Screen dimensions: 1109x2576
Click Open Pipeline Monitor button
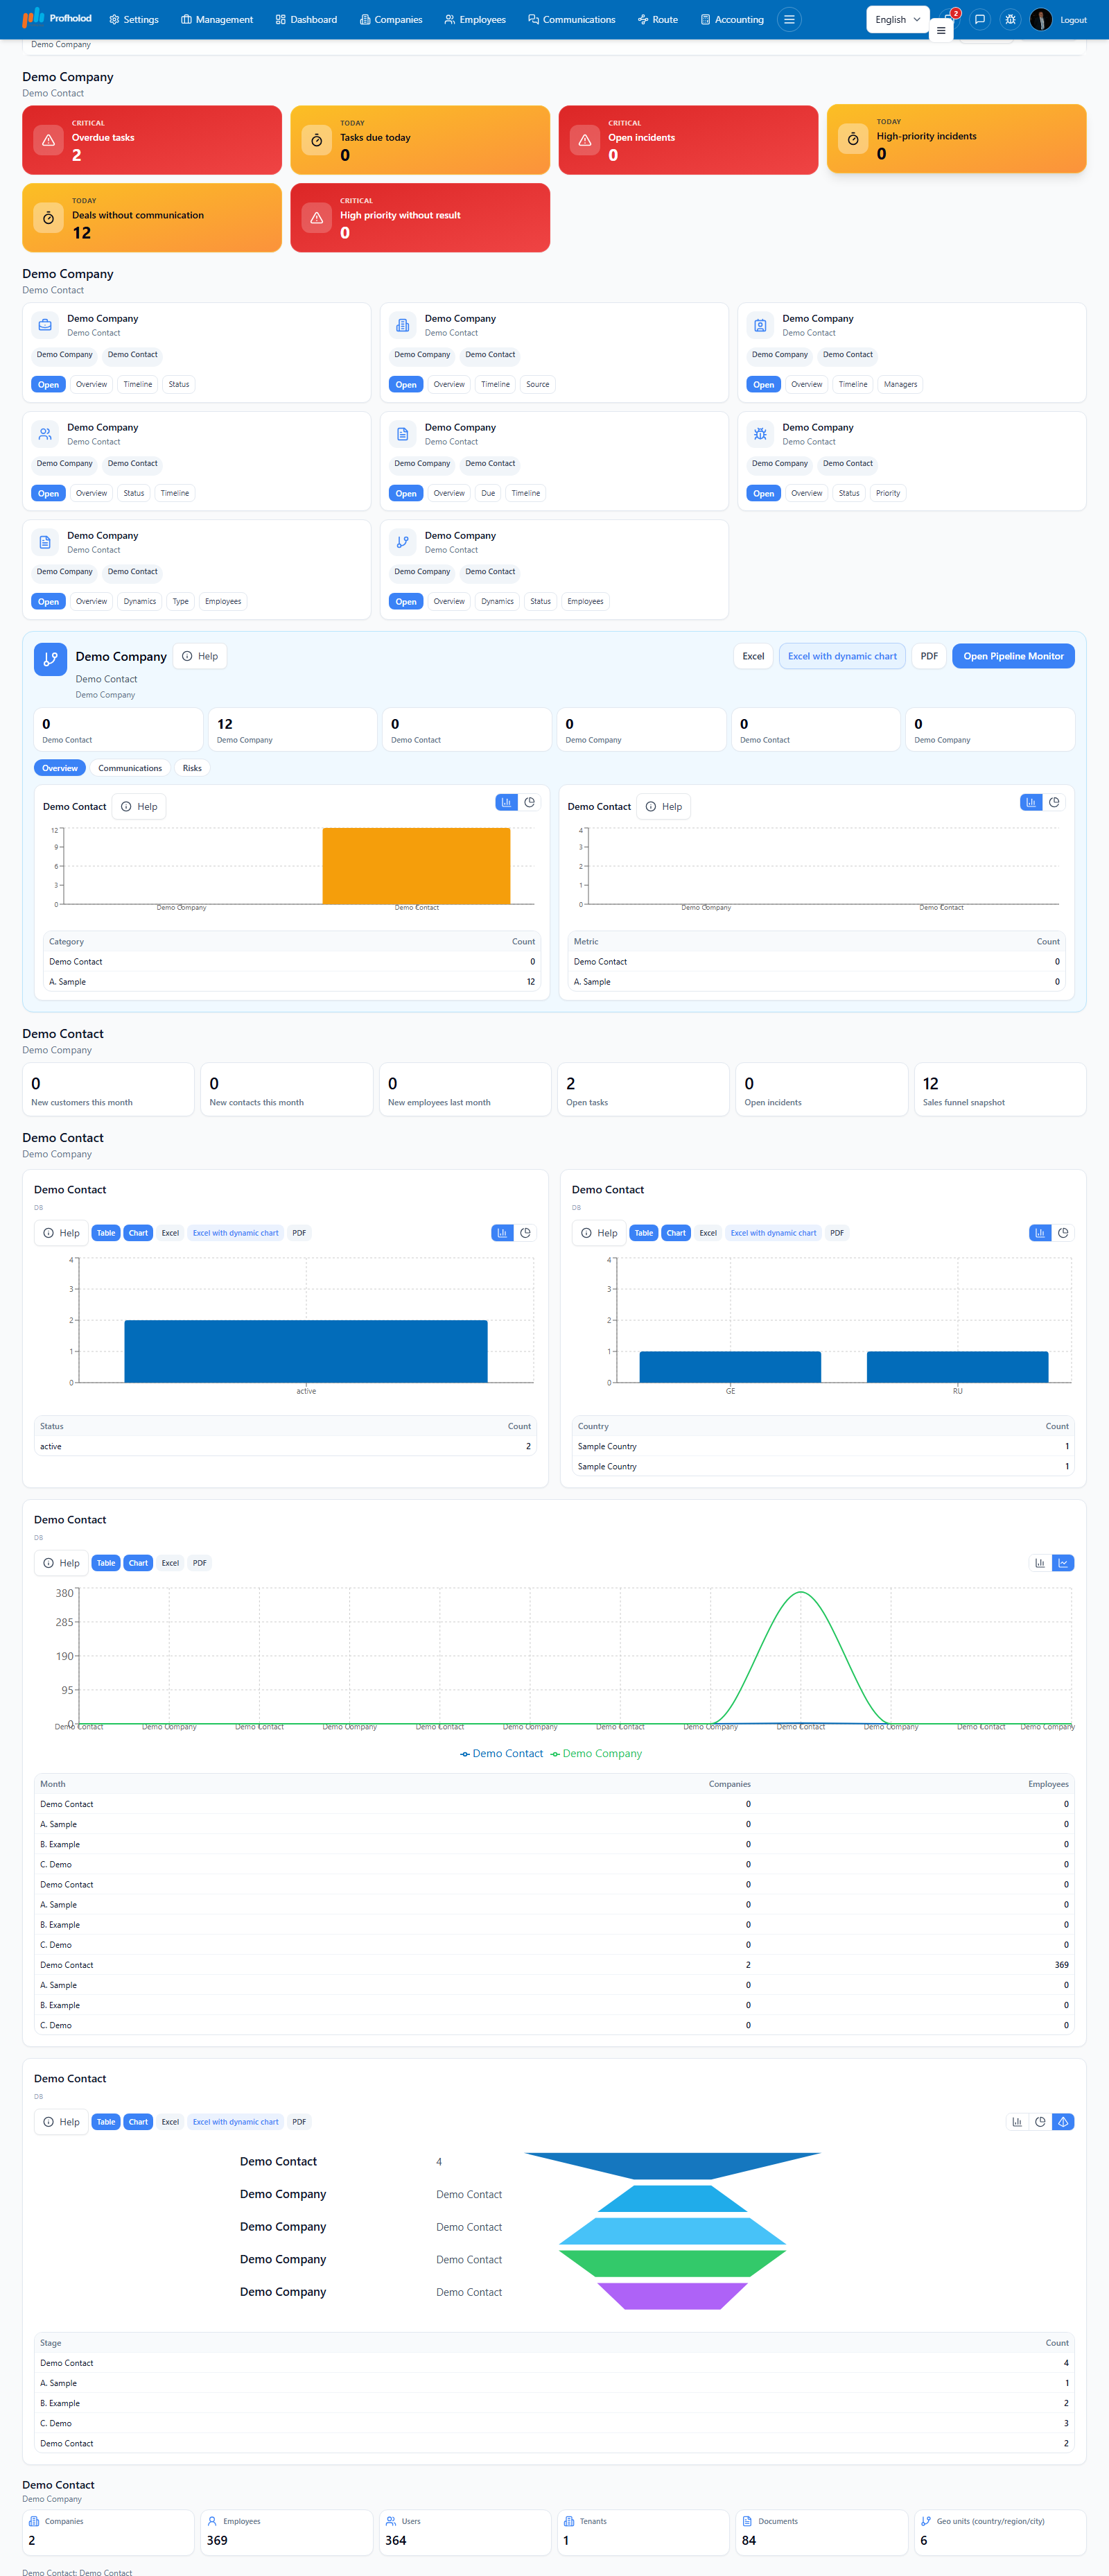[x=1013, y=656]
